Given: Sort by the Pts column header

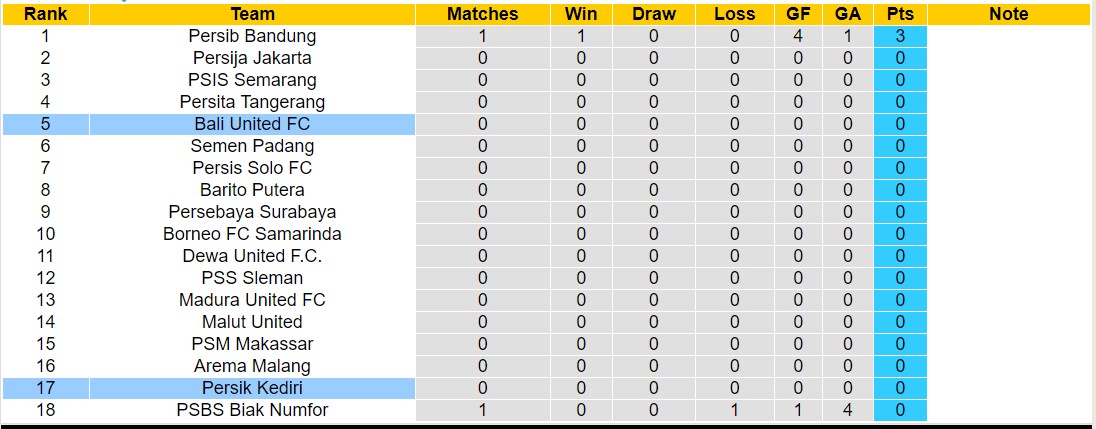Looking at the screenshot, I should coord(900,14).
